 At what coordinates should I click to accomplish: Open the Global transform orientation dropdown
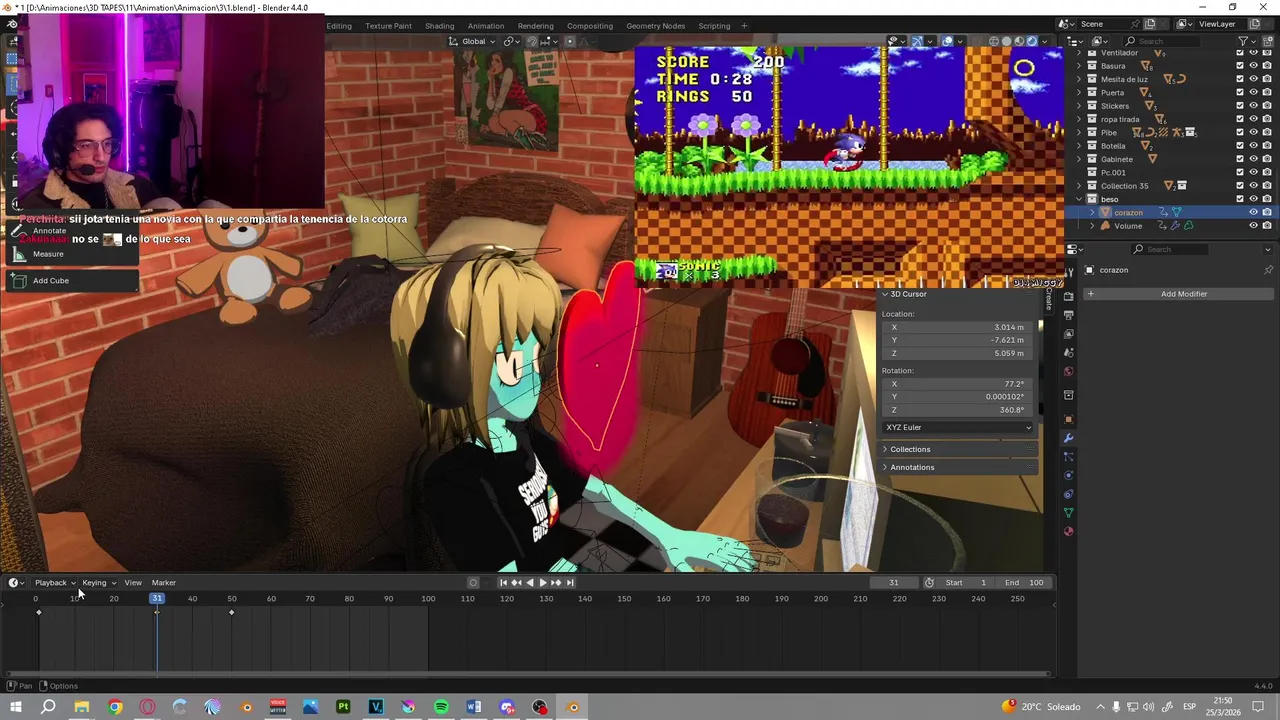point(473,41)
